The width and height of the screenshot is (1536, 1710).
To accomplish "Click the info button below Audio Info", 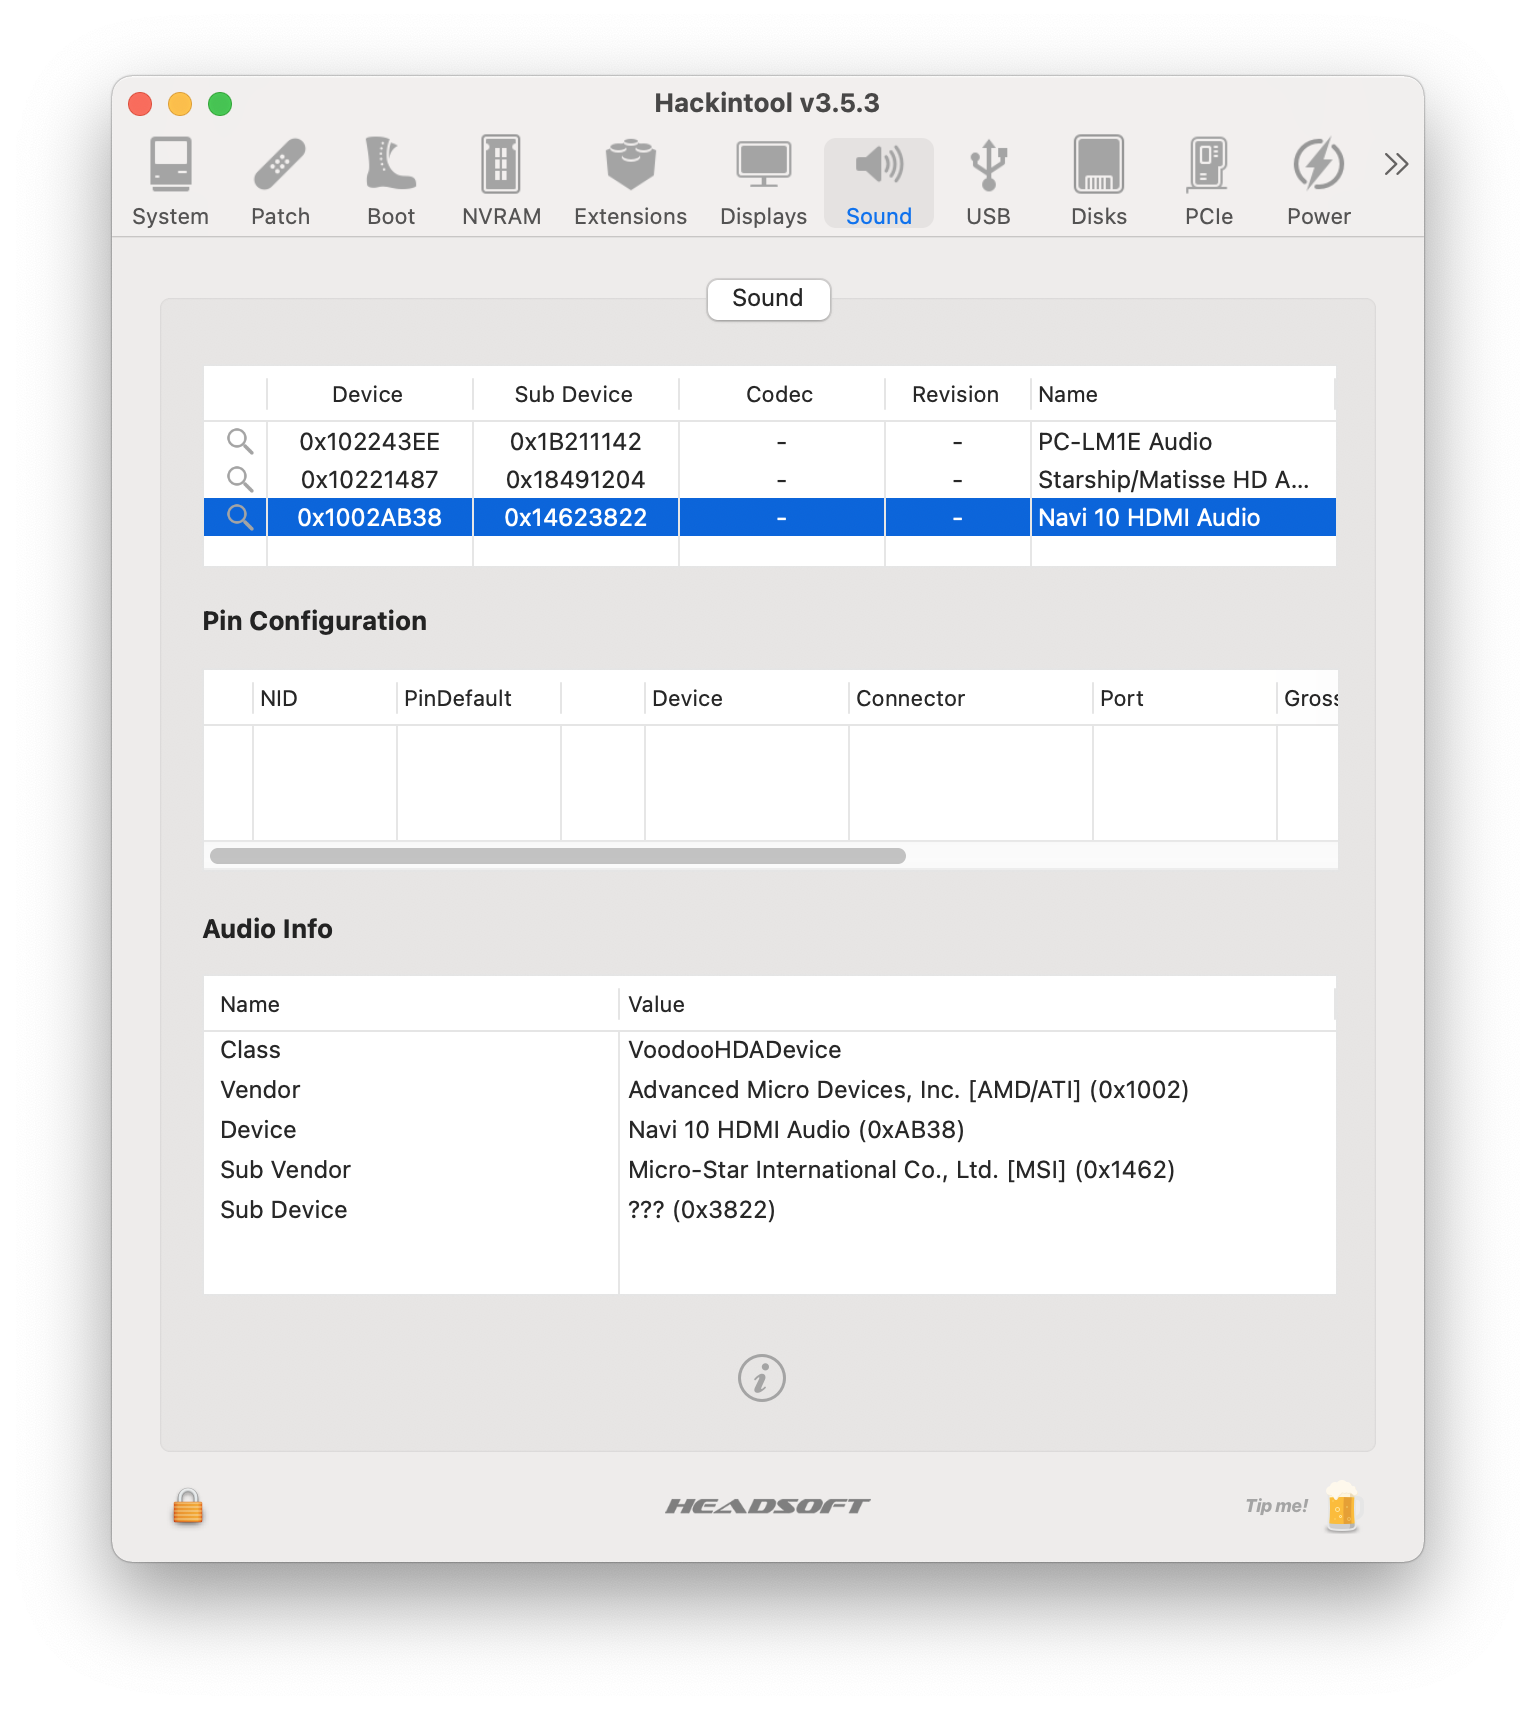I will [x=762, y=1379].
